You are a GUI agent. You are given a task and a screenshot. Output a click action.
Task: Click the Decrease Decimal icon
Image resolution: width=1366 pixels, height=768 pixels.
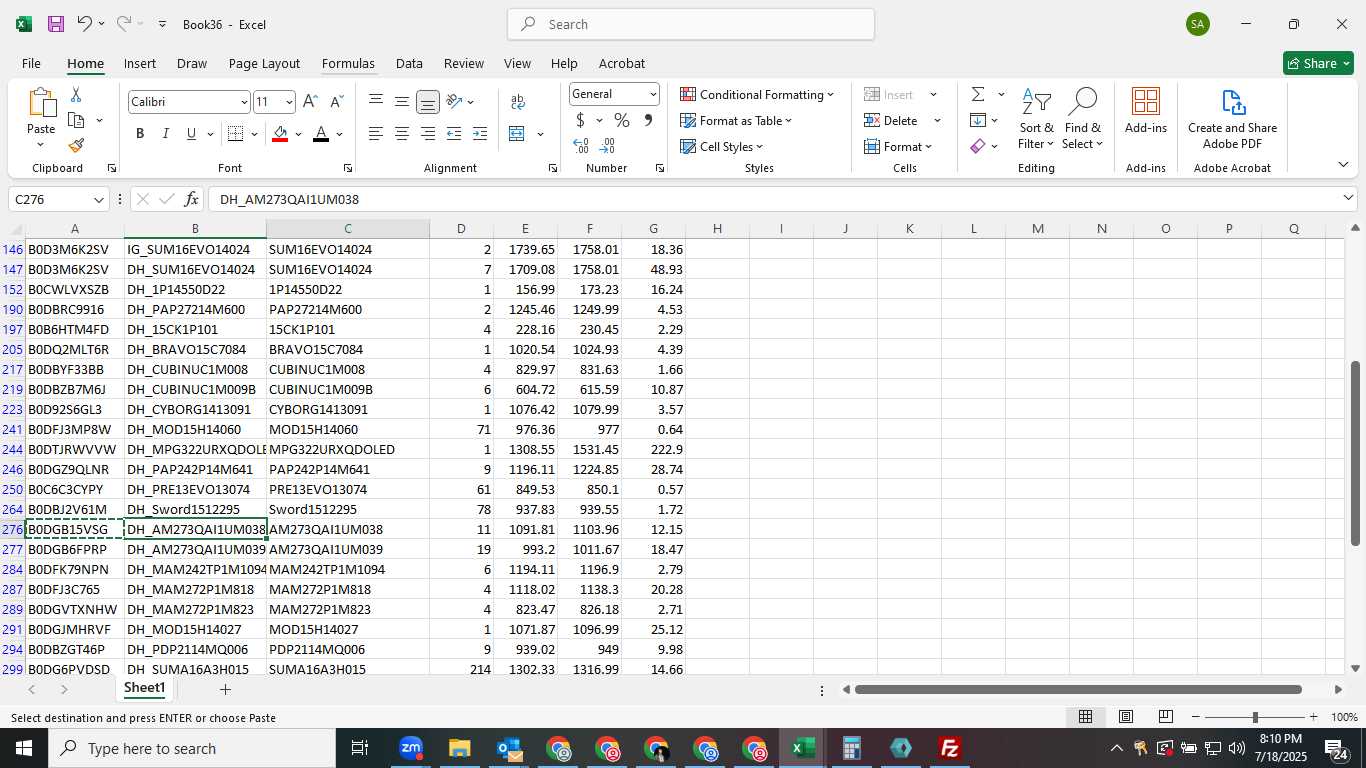point(607,146)
